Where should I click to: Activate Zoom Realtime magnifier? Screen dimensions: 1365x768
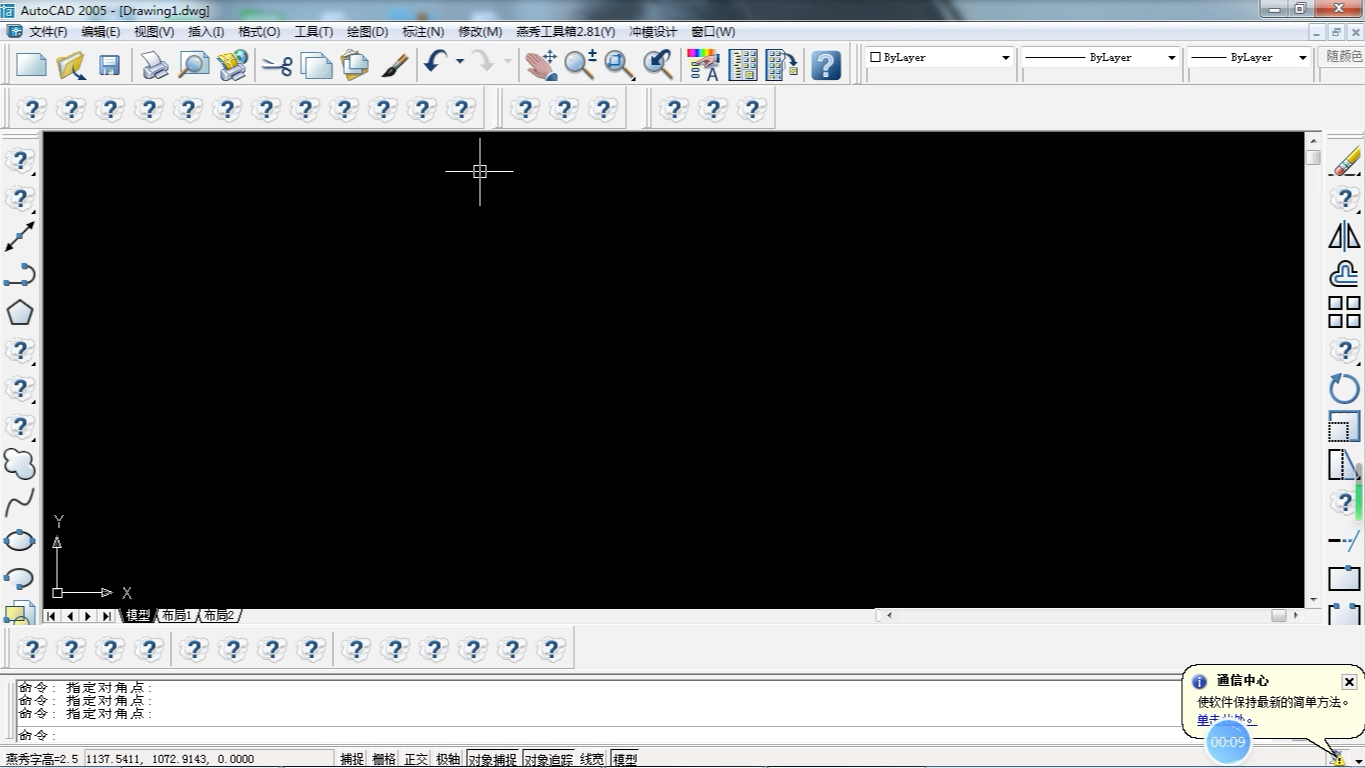[x=580, y=65]
